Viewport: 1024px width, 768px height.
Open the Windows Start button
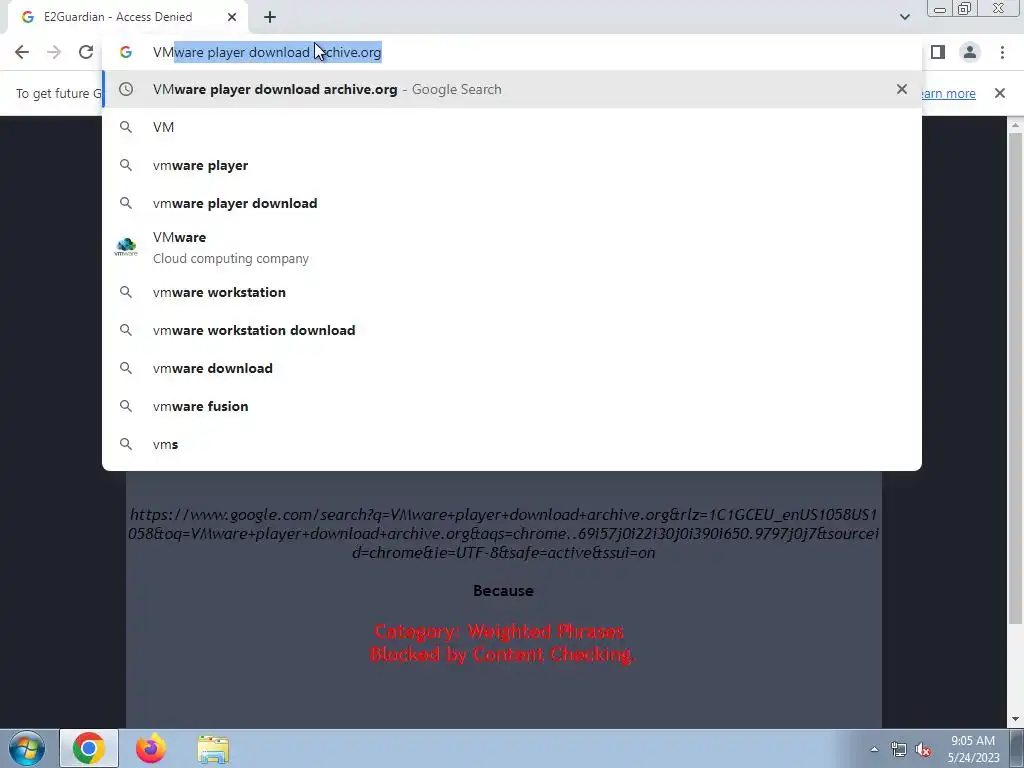tap(27, 748)
